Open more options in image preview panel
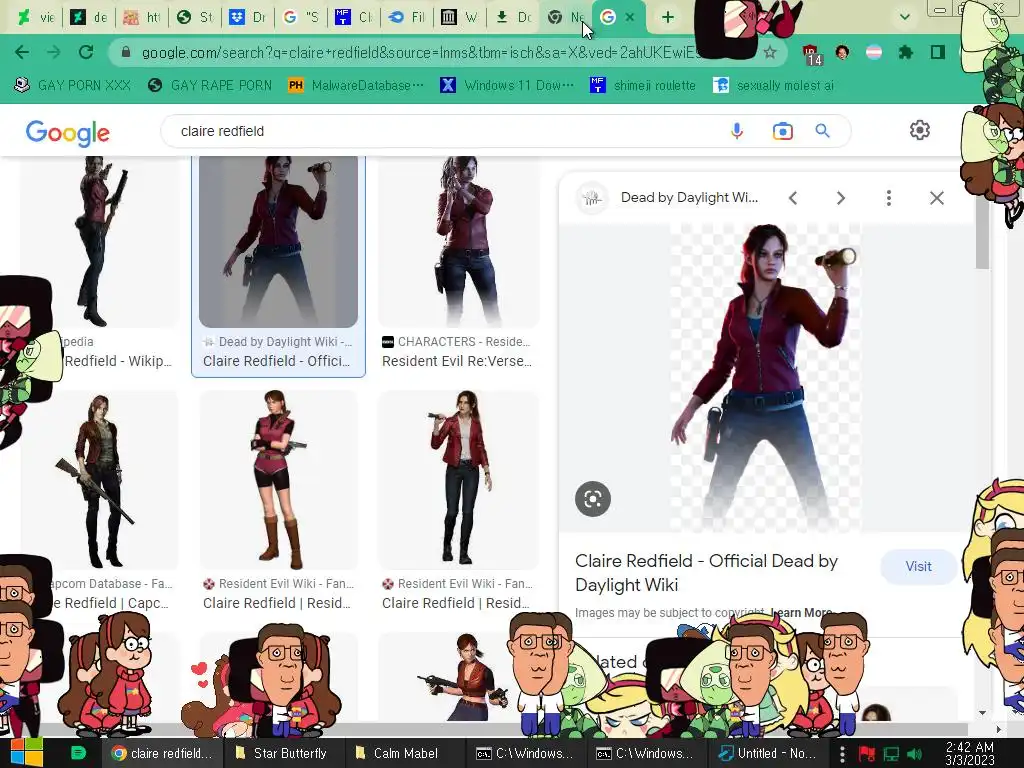The height and width of the screenshot is (768, 1024). click(889, 198)
